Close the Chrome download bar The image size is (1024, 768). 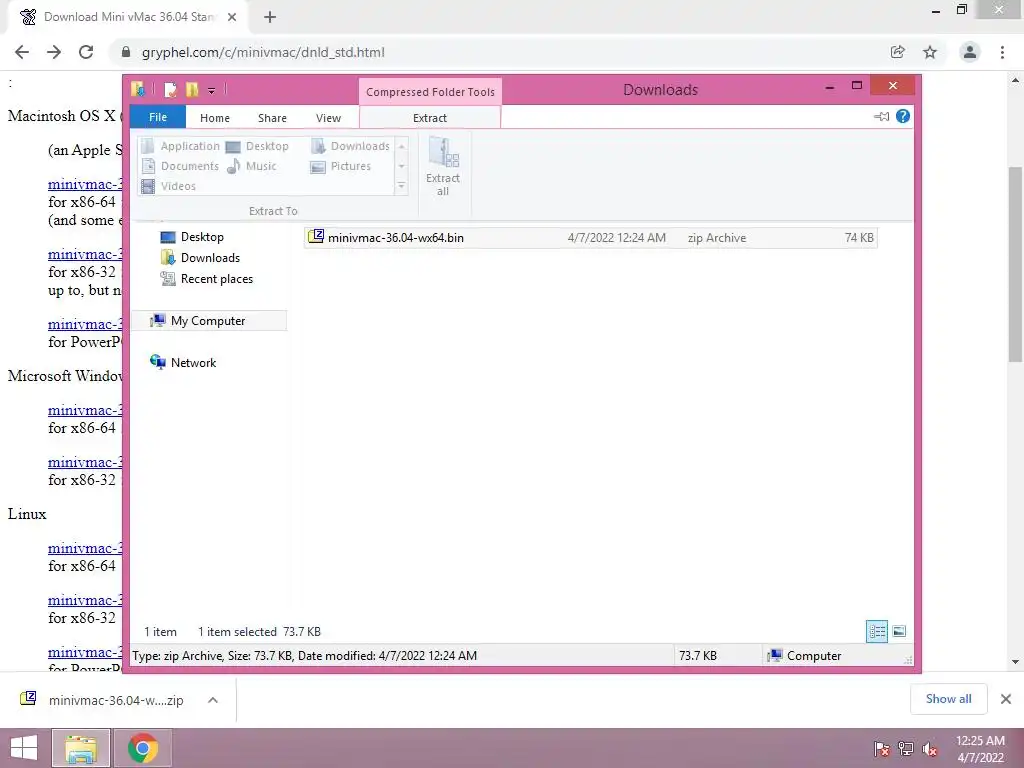point(1006,699)
